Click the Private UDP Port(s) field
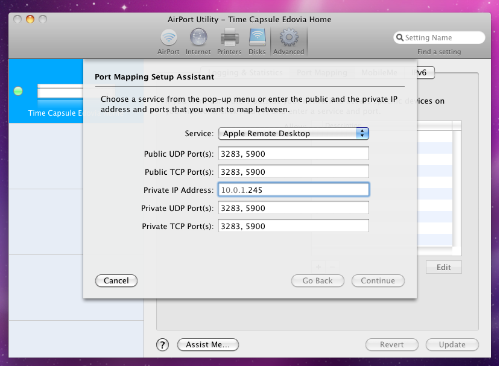This screenshot has height=366, width=500. 293,208
